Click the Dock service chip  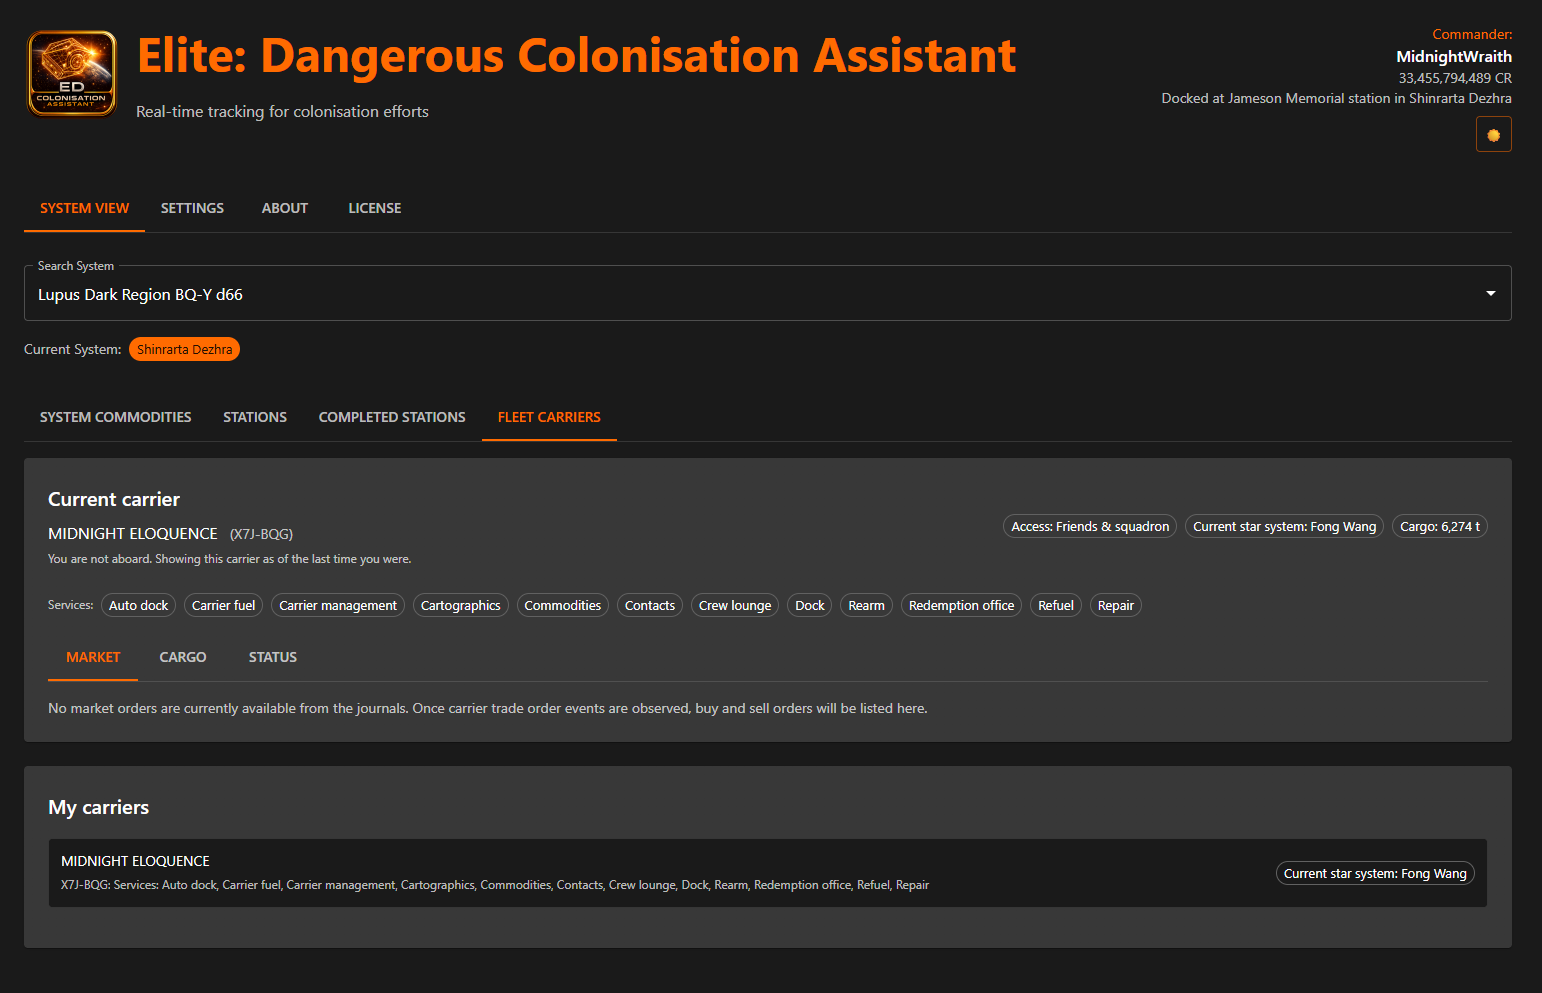tap(810, 605)
